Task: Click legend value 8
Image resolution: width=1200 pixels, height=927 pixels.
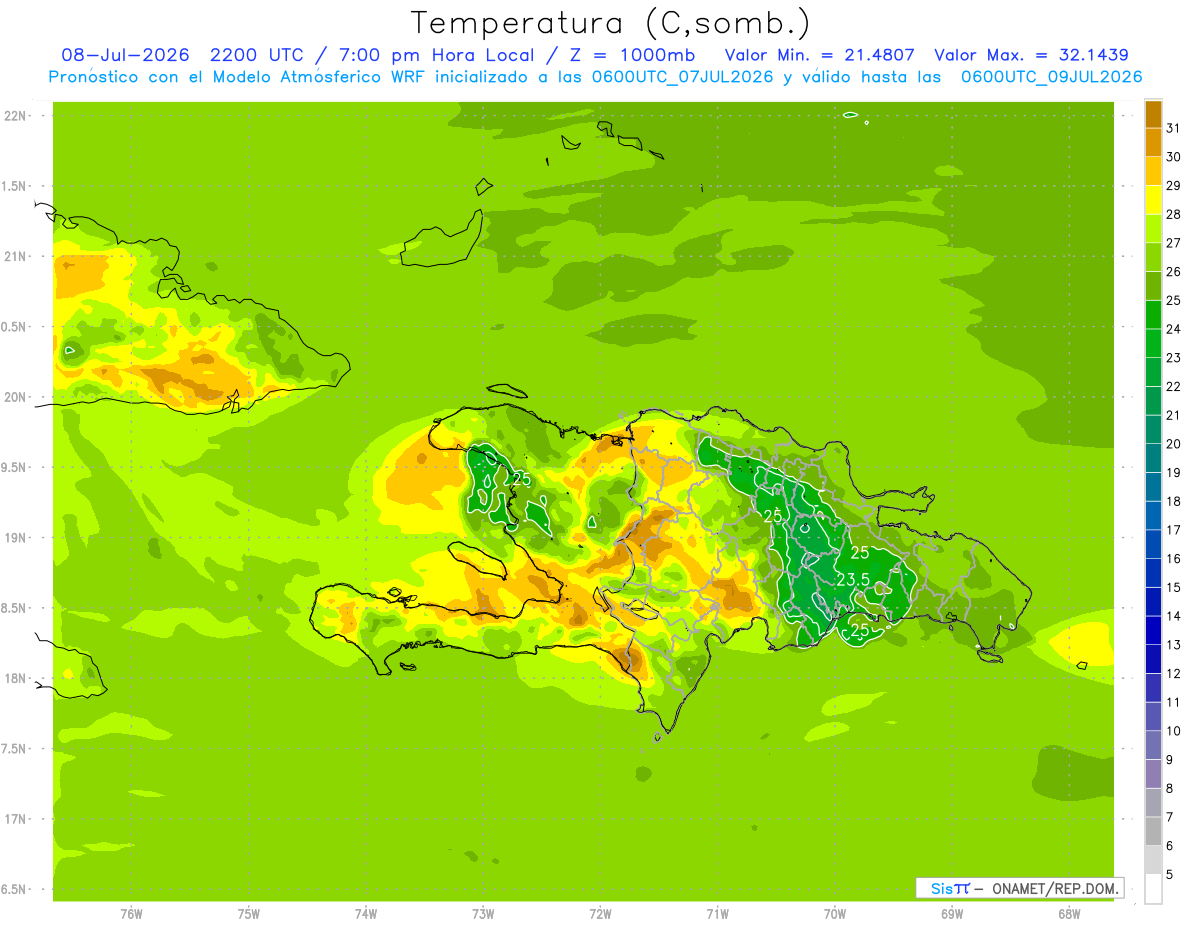Action: click(x=1170, y=788)
